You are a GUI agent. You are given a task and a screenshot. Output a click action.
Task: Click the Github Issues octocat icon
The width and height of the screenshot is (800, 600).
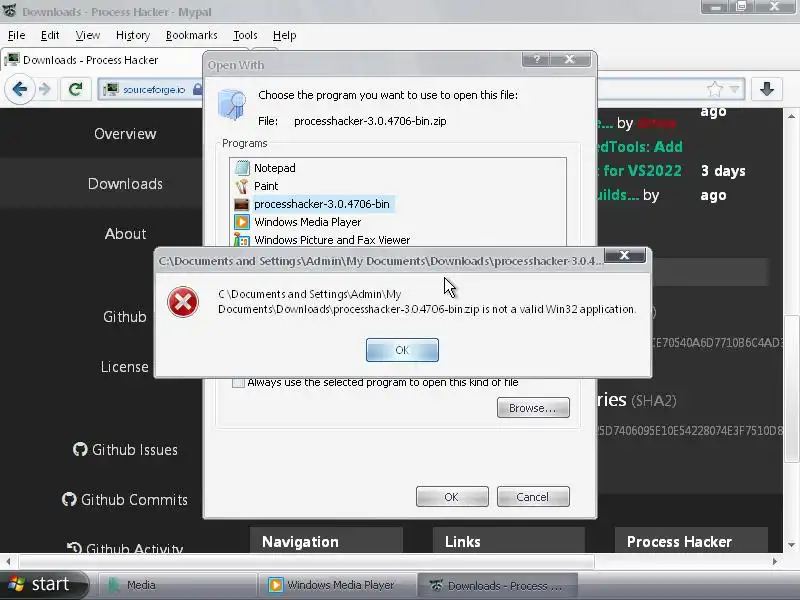80,449
